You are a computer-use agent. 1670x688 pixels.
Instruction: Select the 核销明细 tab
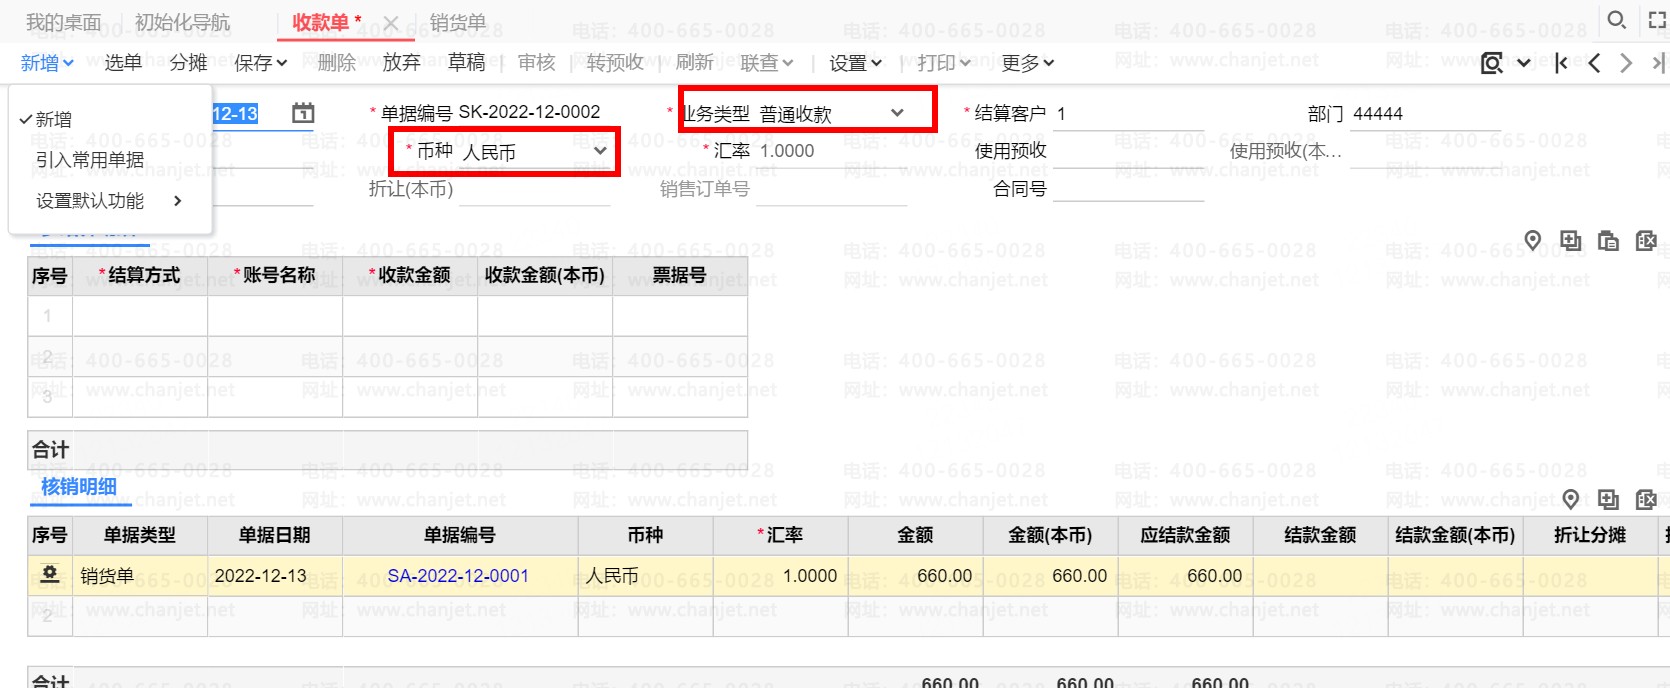click(x=79, y=487)
